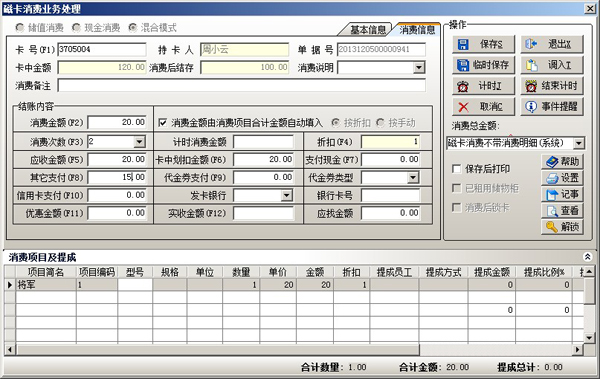Select the 混合模式 radio option
The height and width of the screenshot is (379, 600).
tap(153, 28)
